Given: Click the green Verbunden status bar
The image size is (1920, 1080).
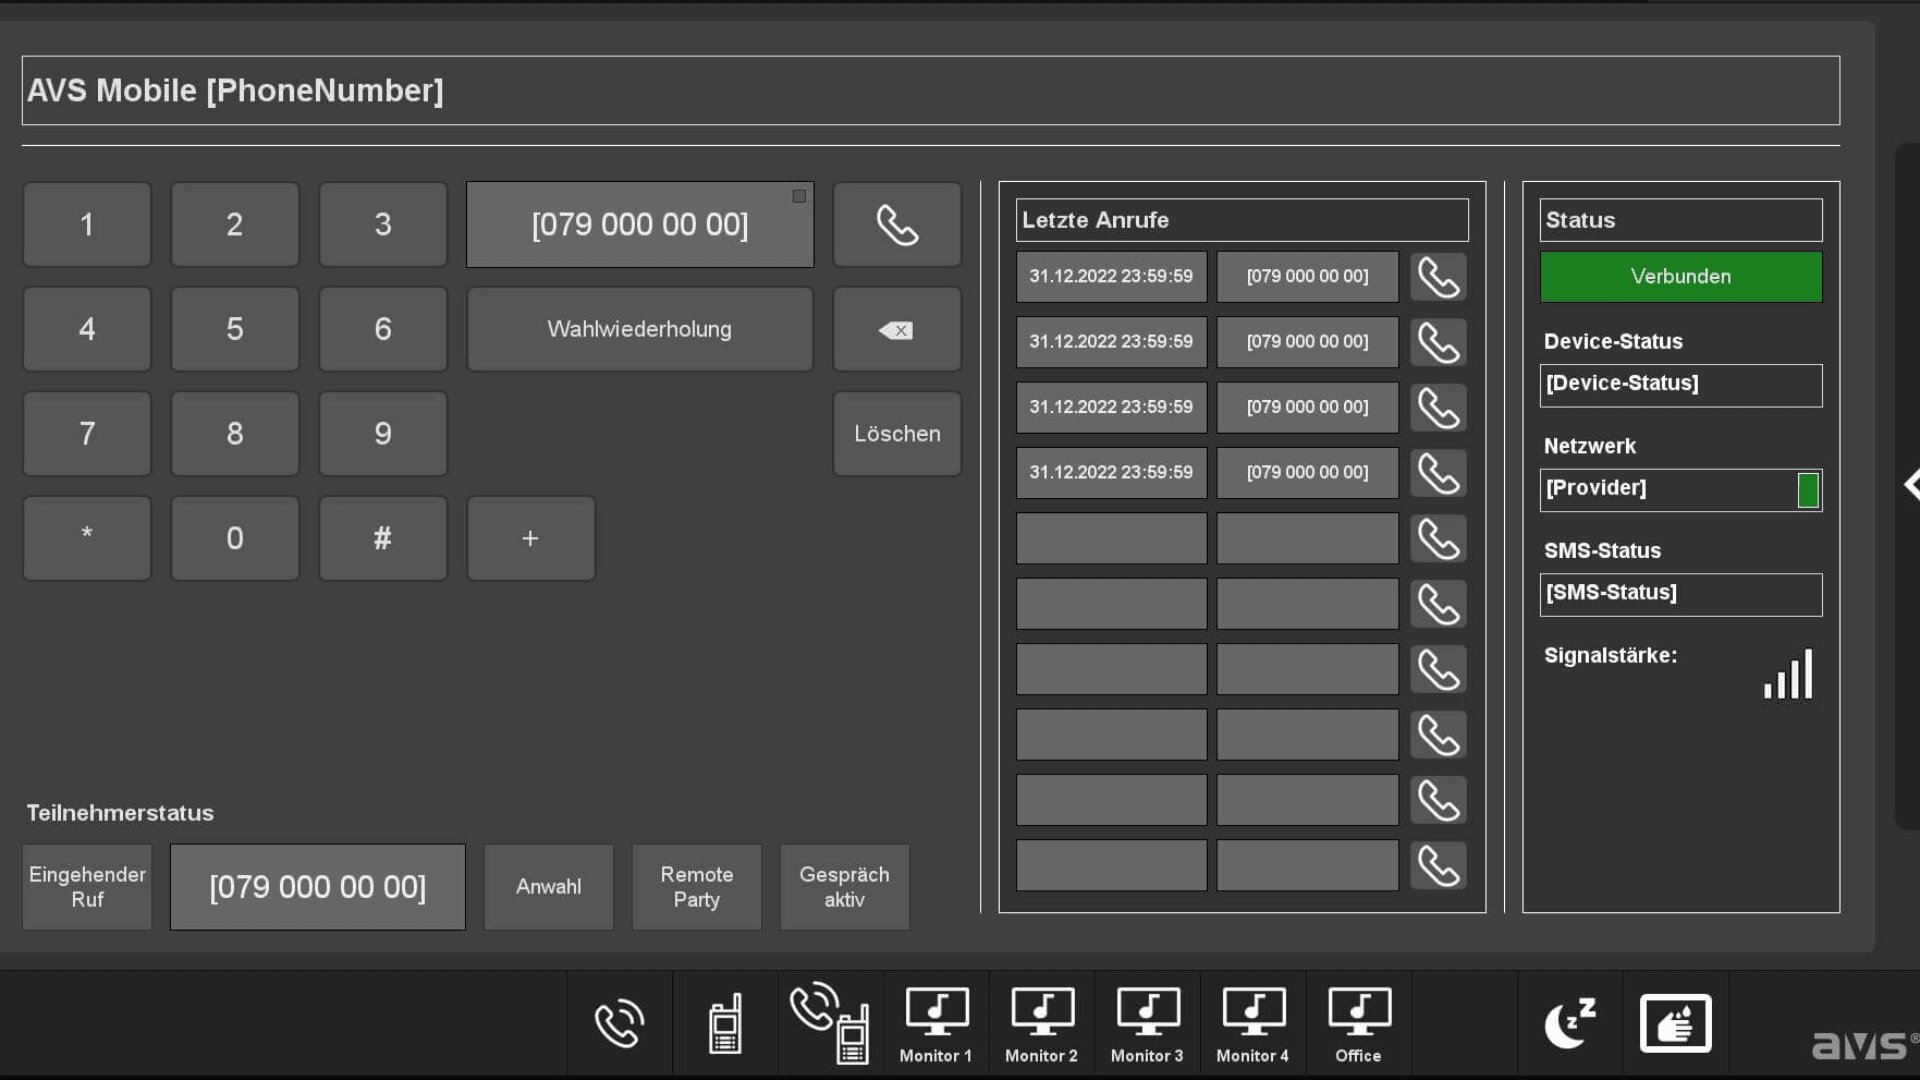Looking at the screenshot, I should click(x=1681, y=277).
